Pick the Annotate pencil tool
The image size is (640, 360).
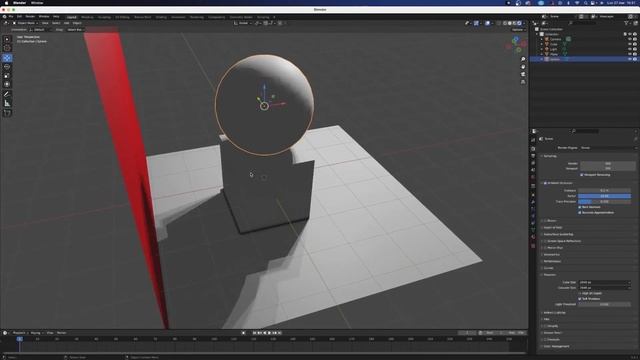pyautogui.click(x=7, y=94)
